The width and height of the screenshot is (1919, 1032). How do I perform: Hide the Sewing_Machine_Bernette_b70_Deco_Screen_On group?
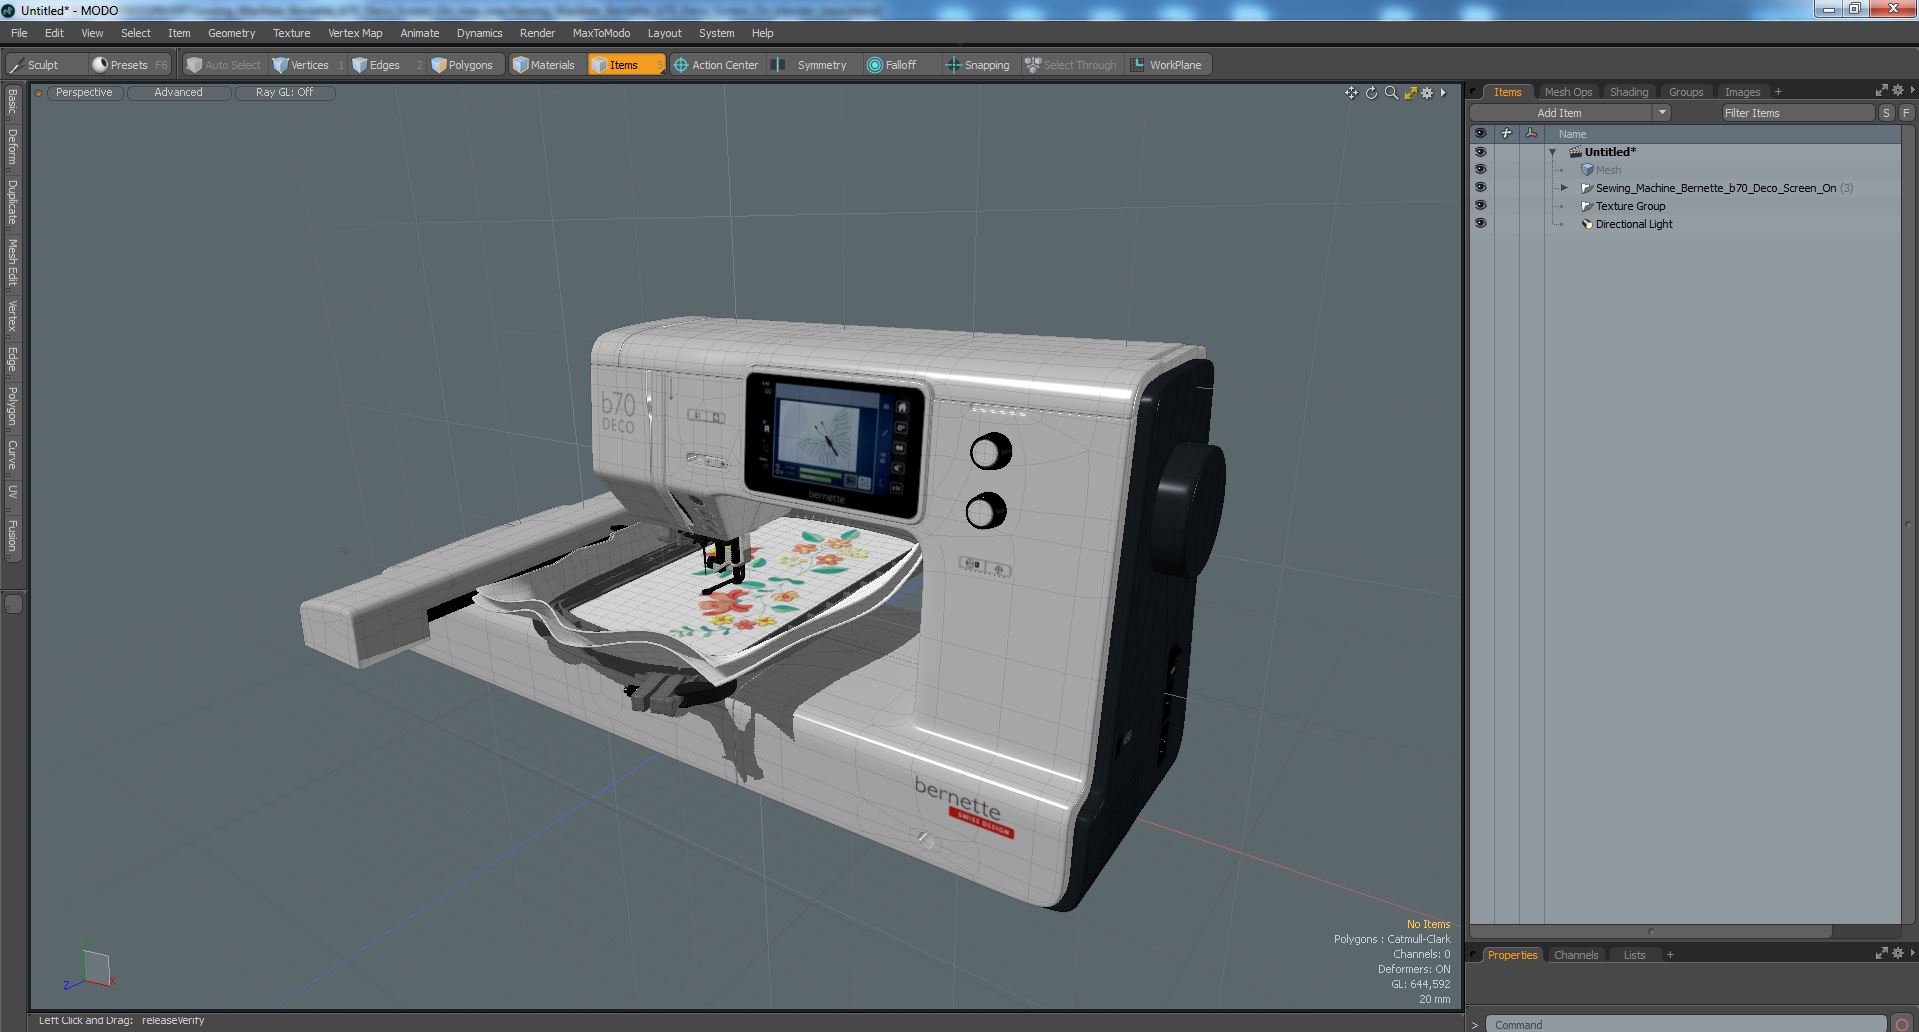click(x=1480, y=188)
